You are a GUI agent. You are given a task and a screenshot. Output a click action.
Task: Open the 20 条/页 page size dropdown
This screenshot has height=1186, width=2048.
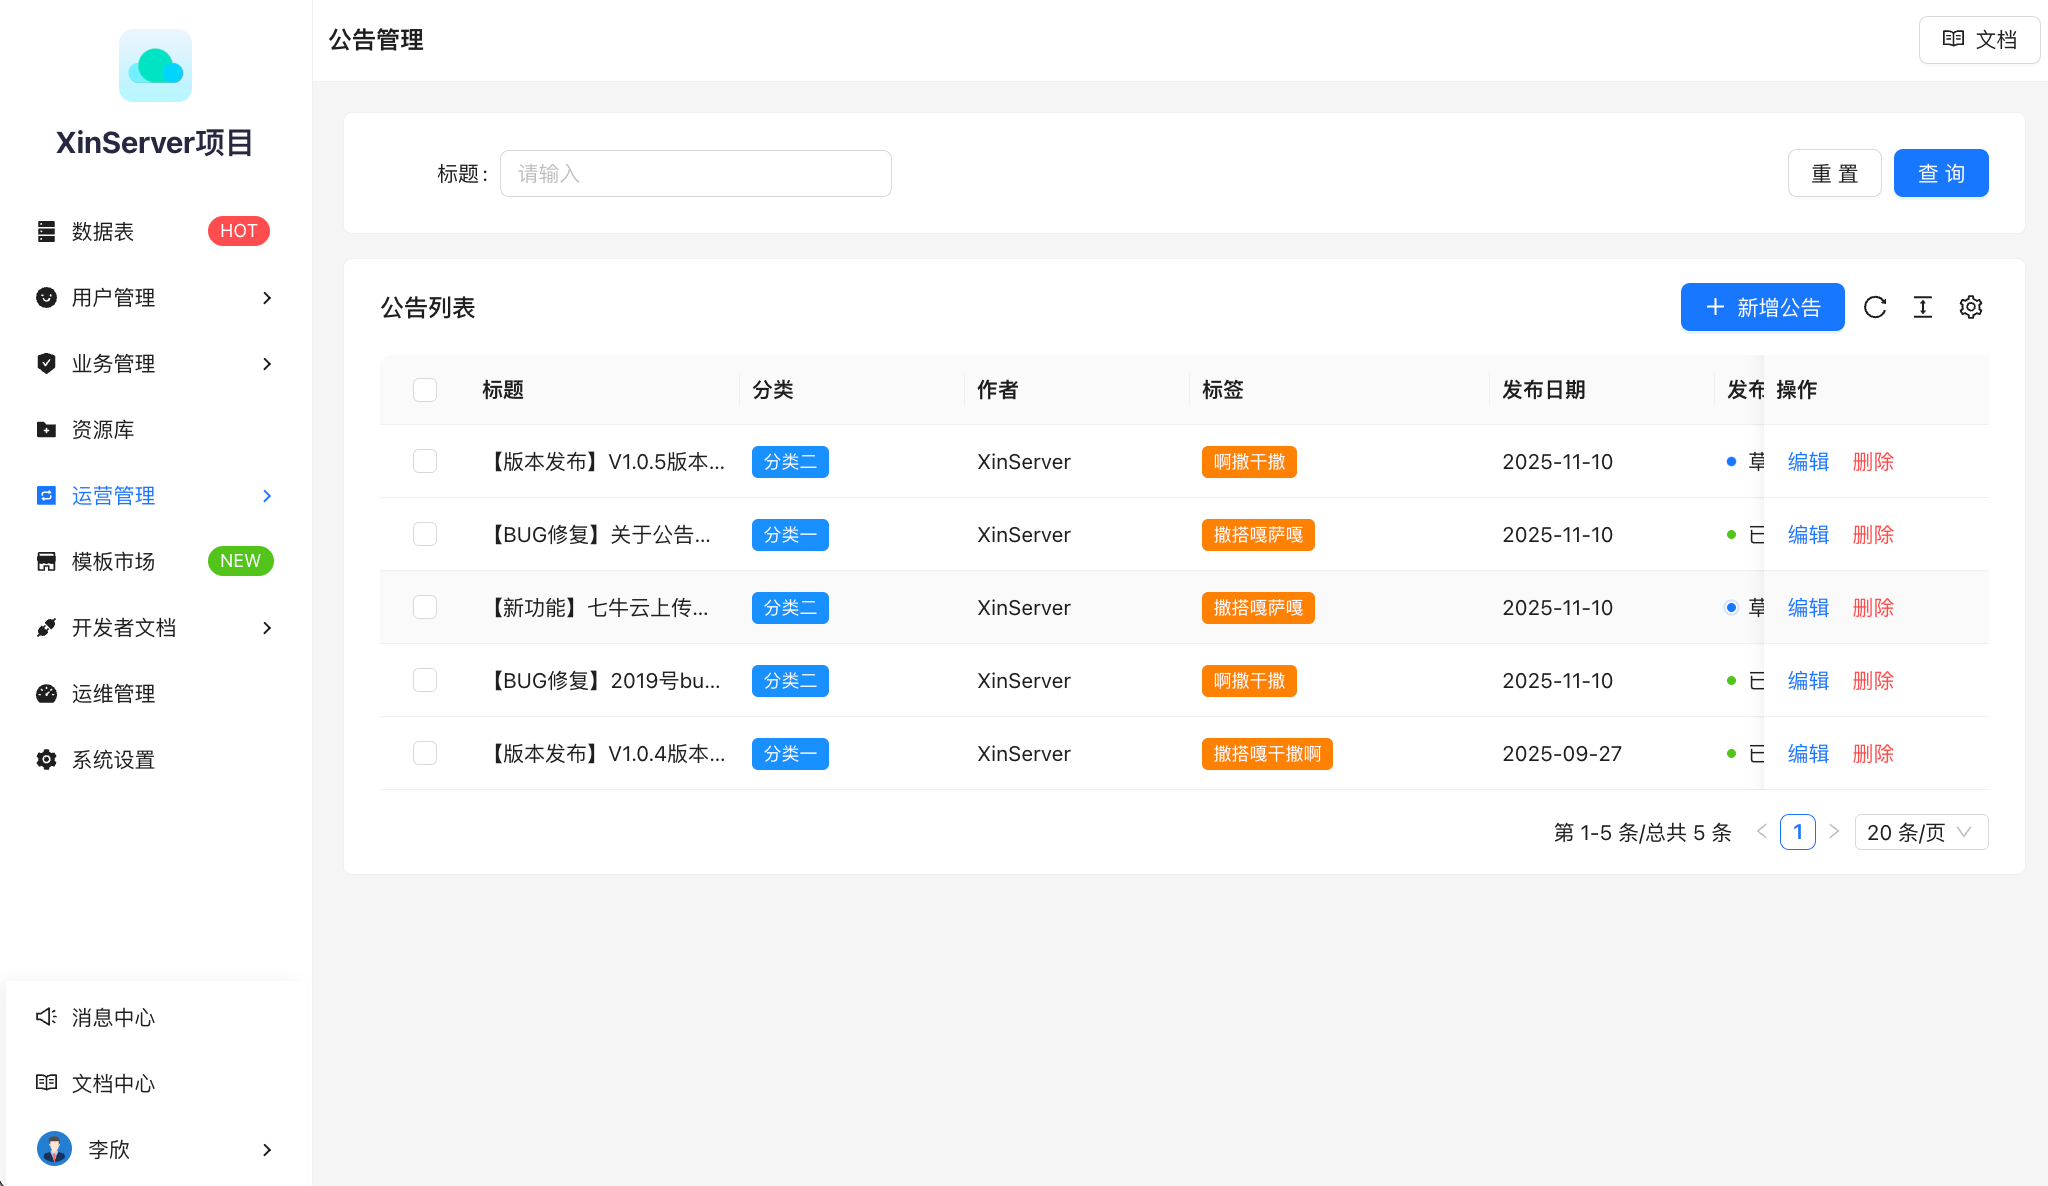click(x=1920, y=832)
